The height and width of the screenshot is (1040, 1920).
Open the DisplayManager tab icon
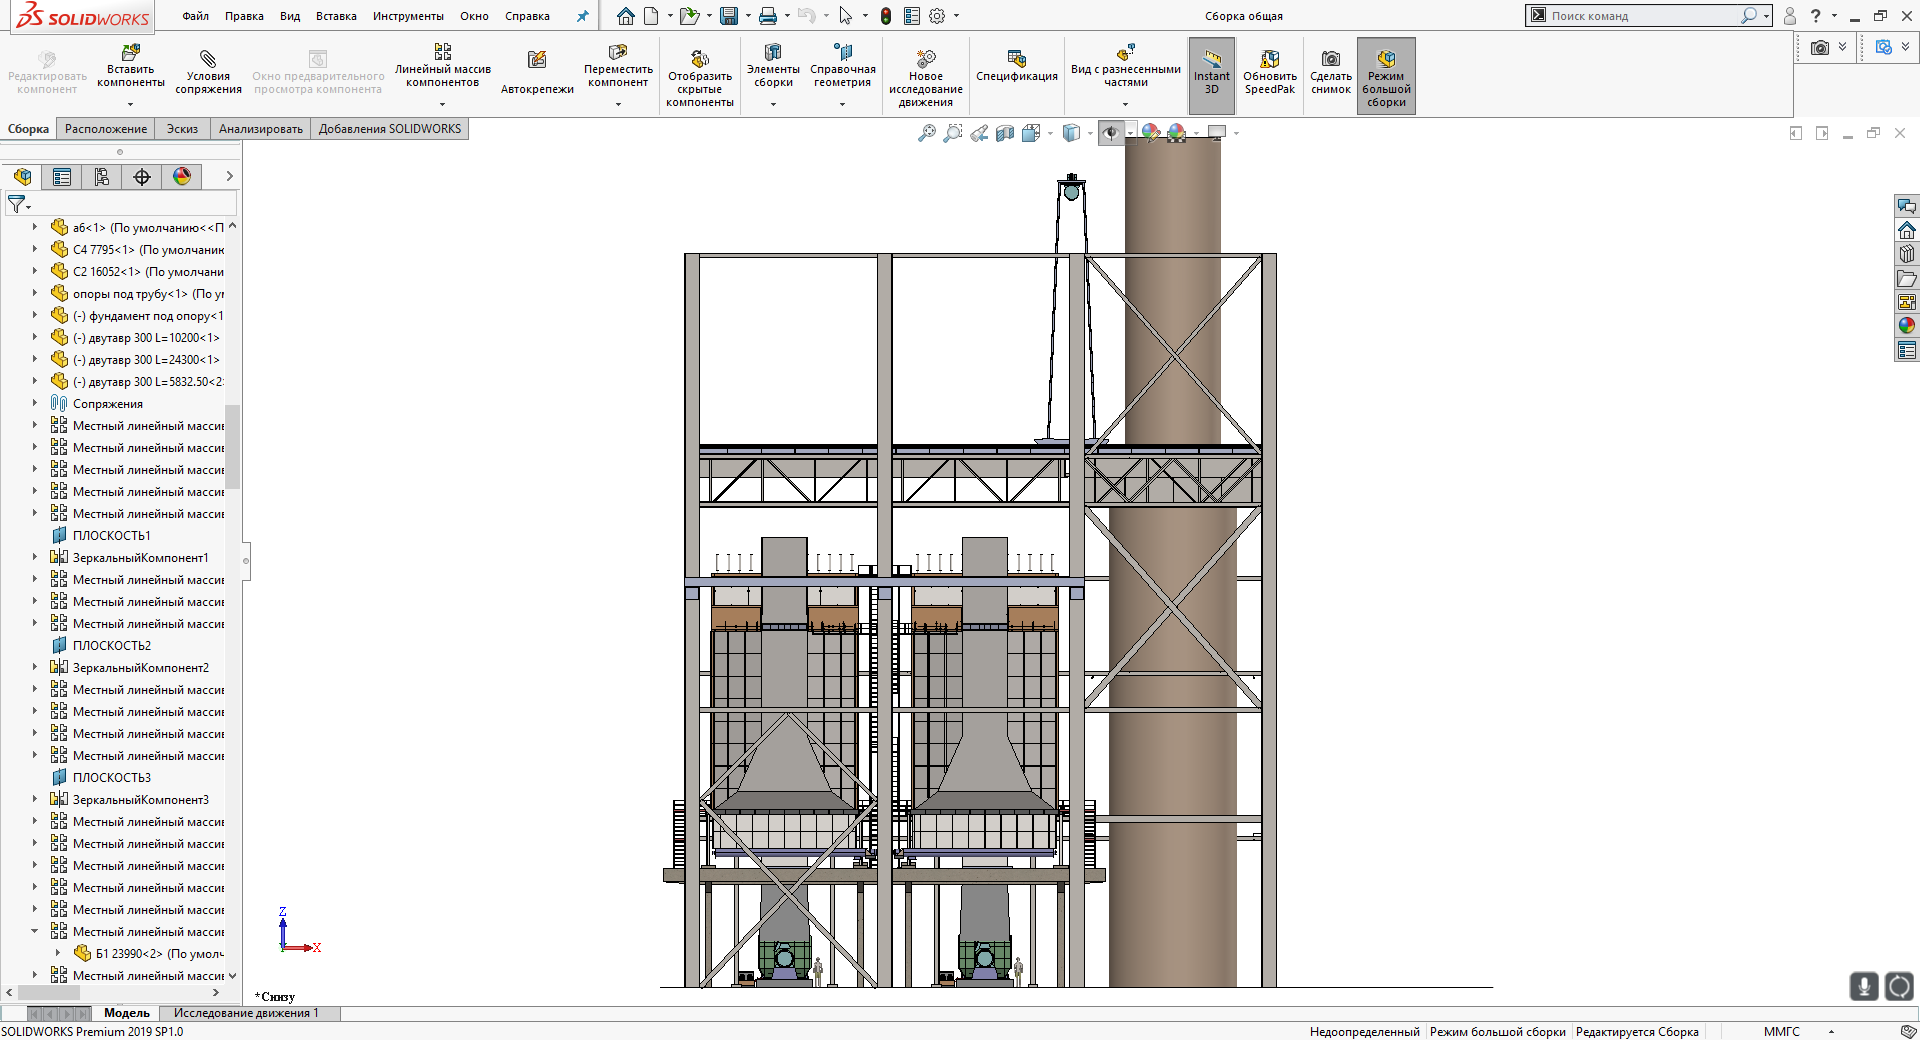[182, 177]
